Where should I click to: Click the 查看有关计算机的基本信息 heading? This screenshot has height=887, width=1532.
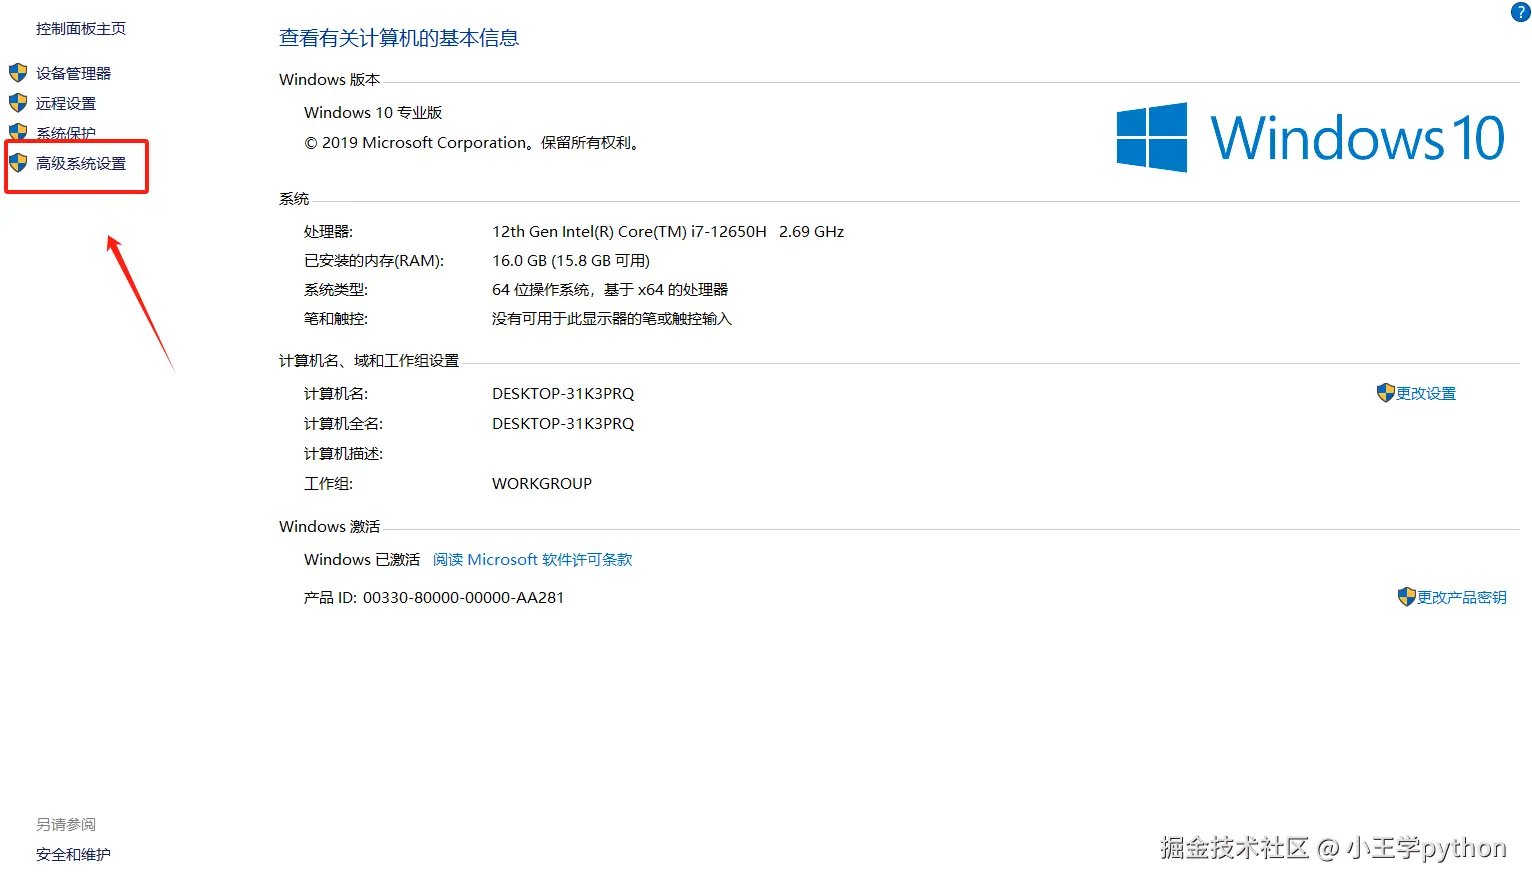click(399, 38)
